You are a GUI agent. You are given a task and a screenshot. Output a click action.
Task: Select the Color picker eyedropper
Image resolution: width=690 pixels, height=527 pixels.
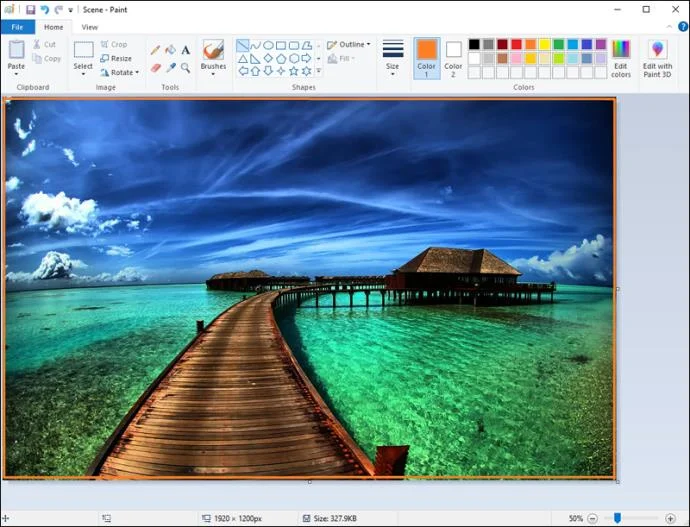click(x=170, y=68)
